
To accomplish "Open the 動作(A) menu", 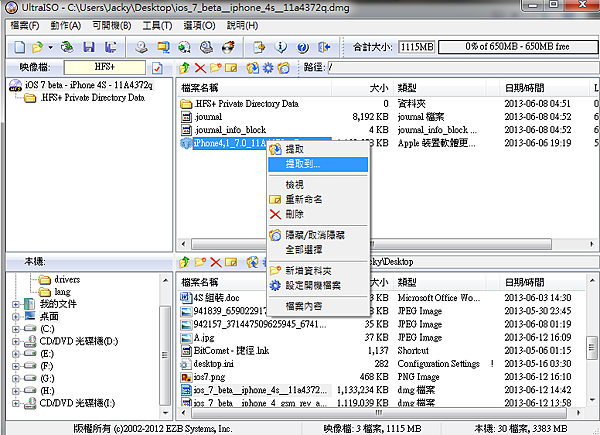I will pyautogui.click(x=66, y=26).
